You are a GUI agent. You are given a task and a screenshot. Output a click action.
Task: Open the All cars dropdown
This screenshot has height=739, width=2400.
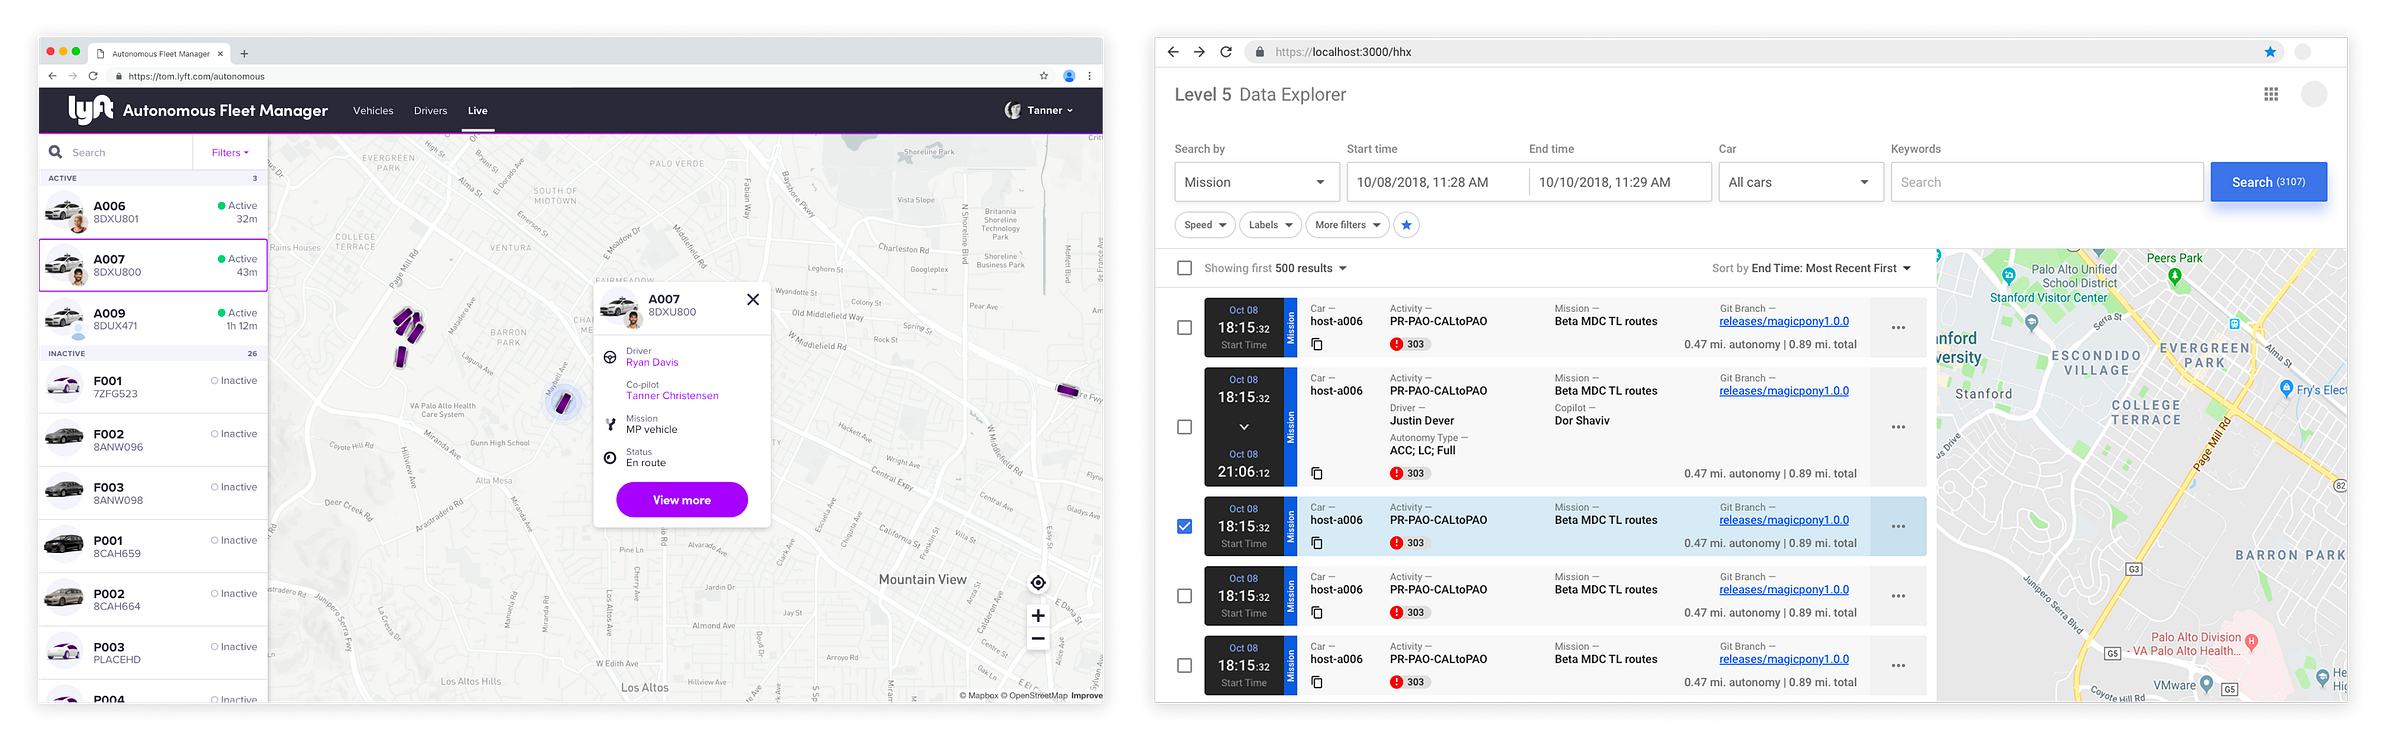(1799, 182)
